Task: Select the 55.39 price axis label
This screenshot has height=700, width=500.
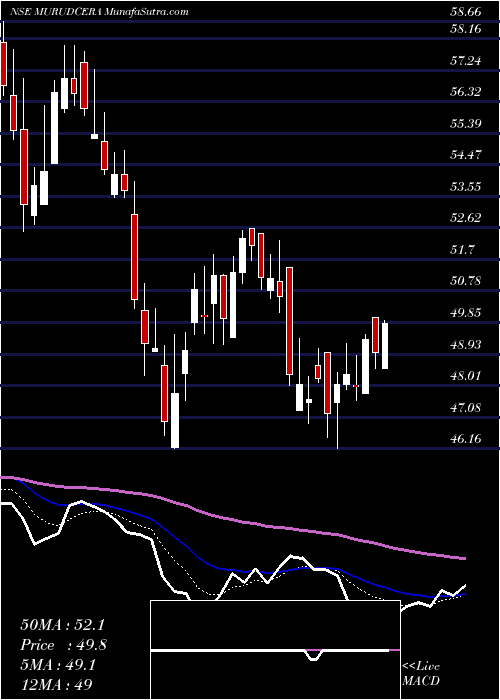Action: coord(465,123)
